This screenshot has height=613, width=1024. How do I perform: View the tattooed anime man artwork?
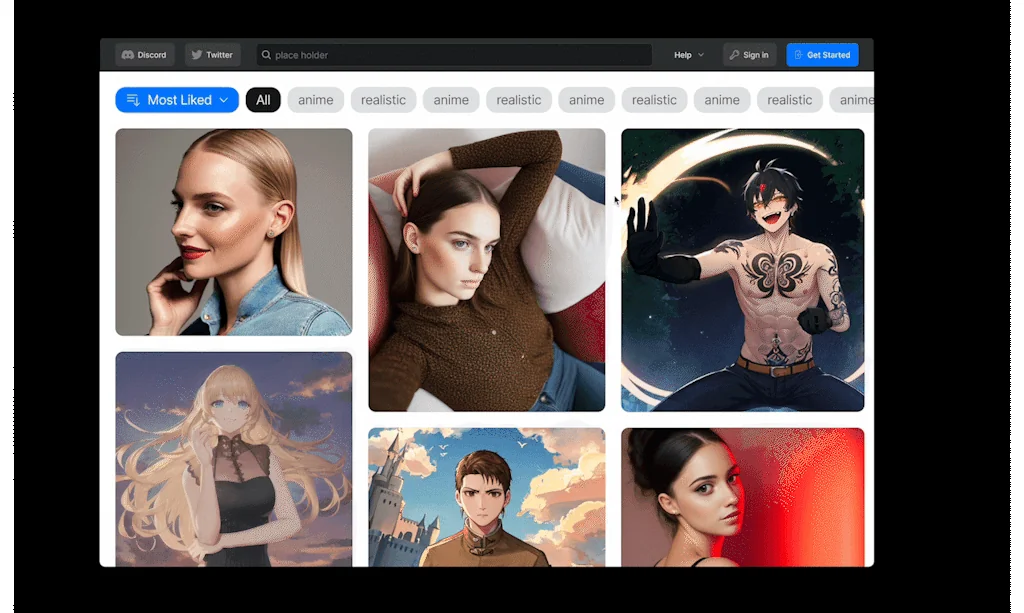point(742,270)
